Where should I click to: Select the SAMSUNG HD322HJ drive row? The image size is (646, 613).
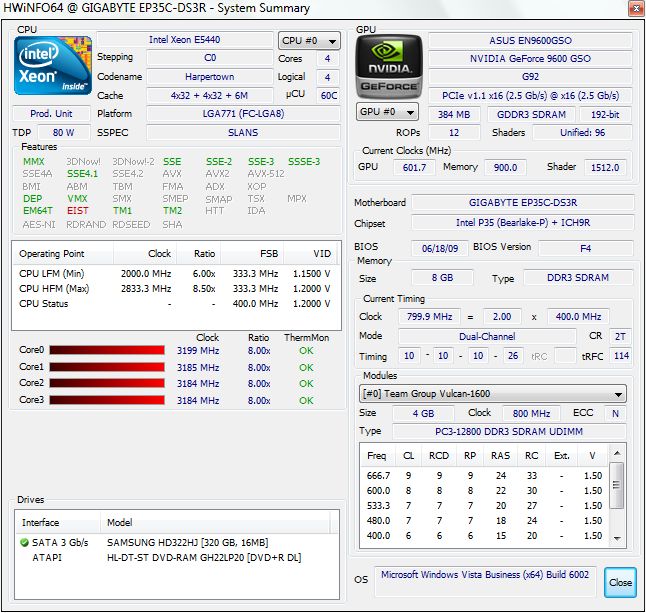click(176, 543)
